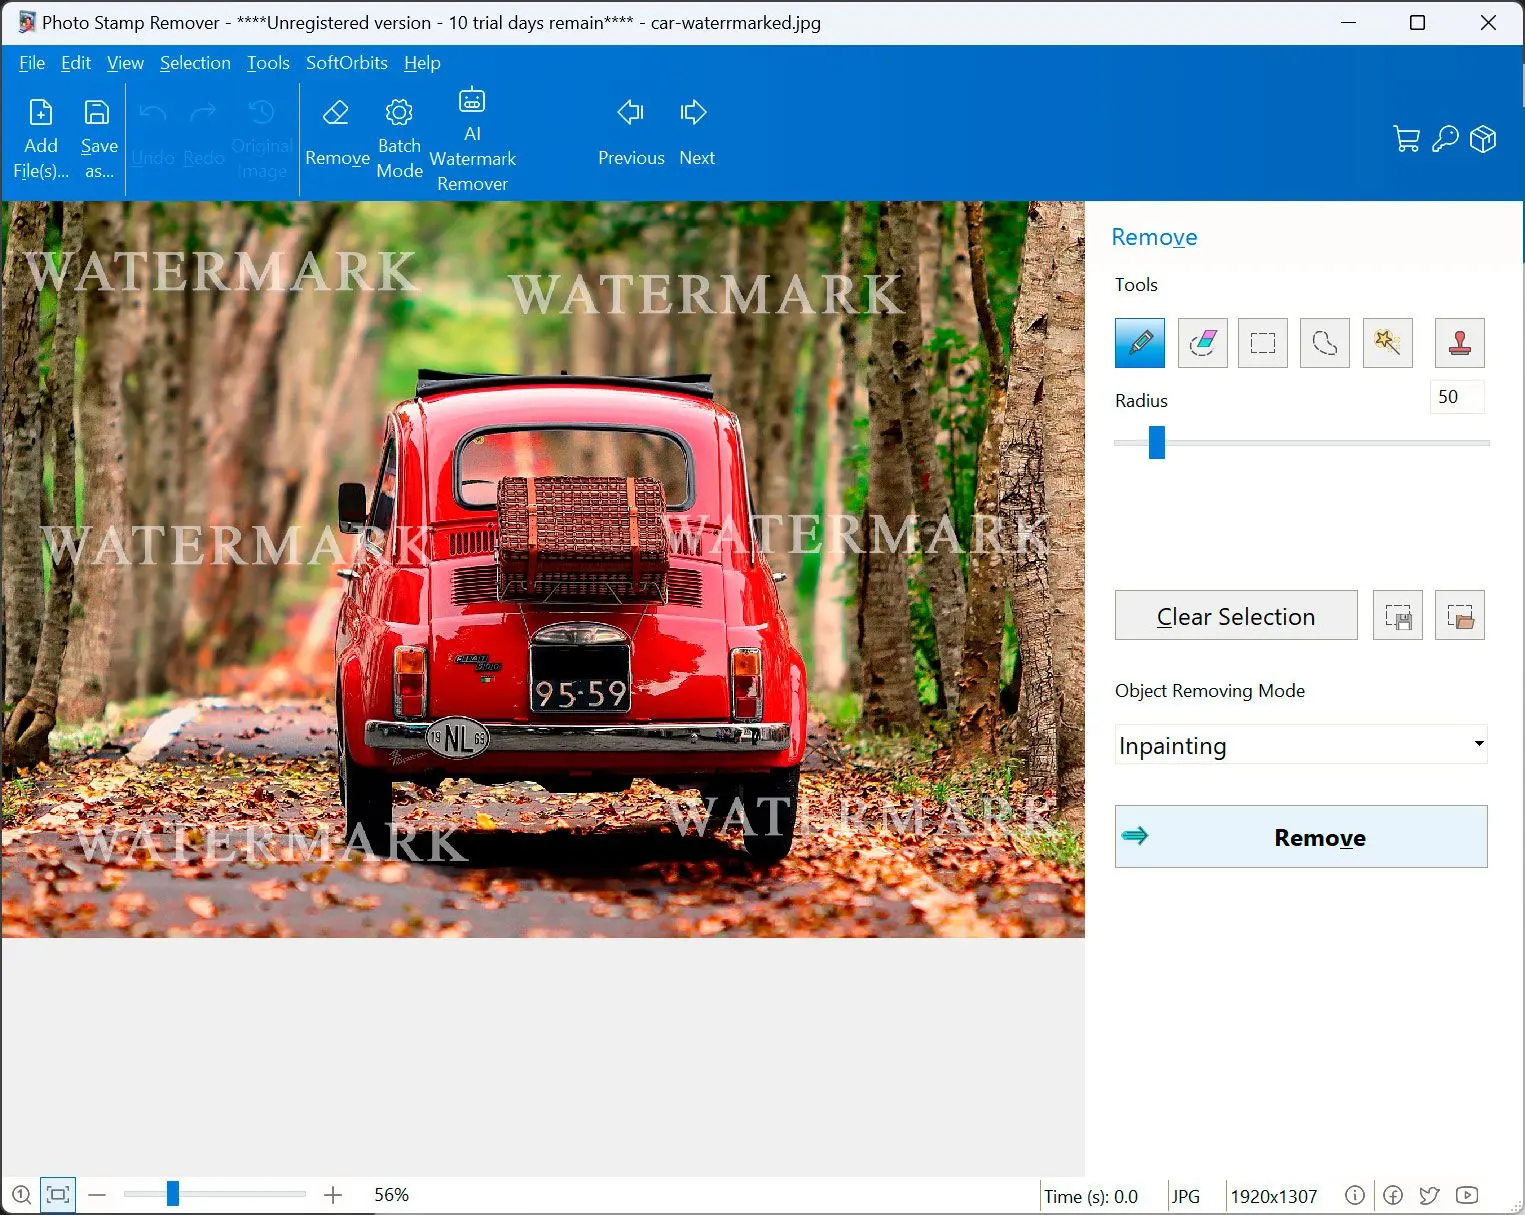Select the free-form lasso tool

point(1325,344)
